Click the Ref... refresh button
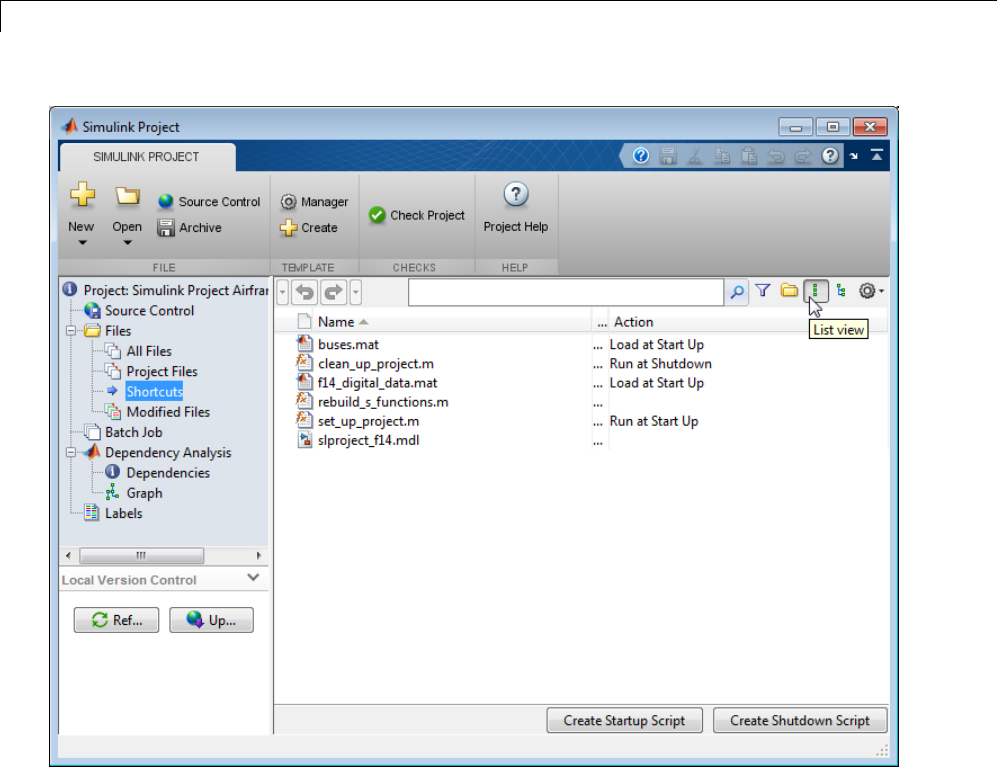 (116, 620)
